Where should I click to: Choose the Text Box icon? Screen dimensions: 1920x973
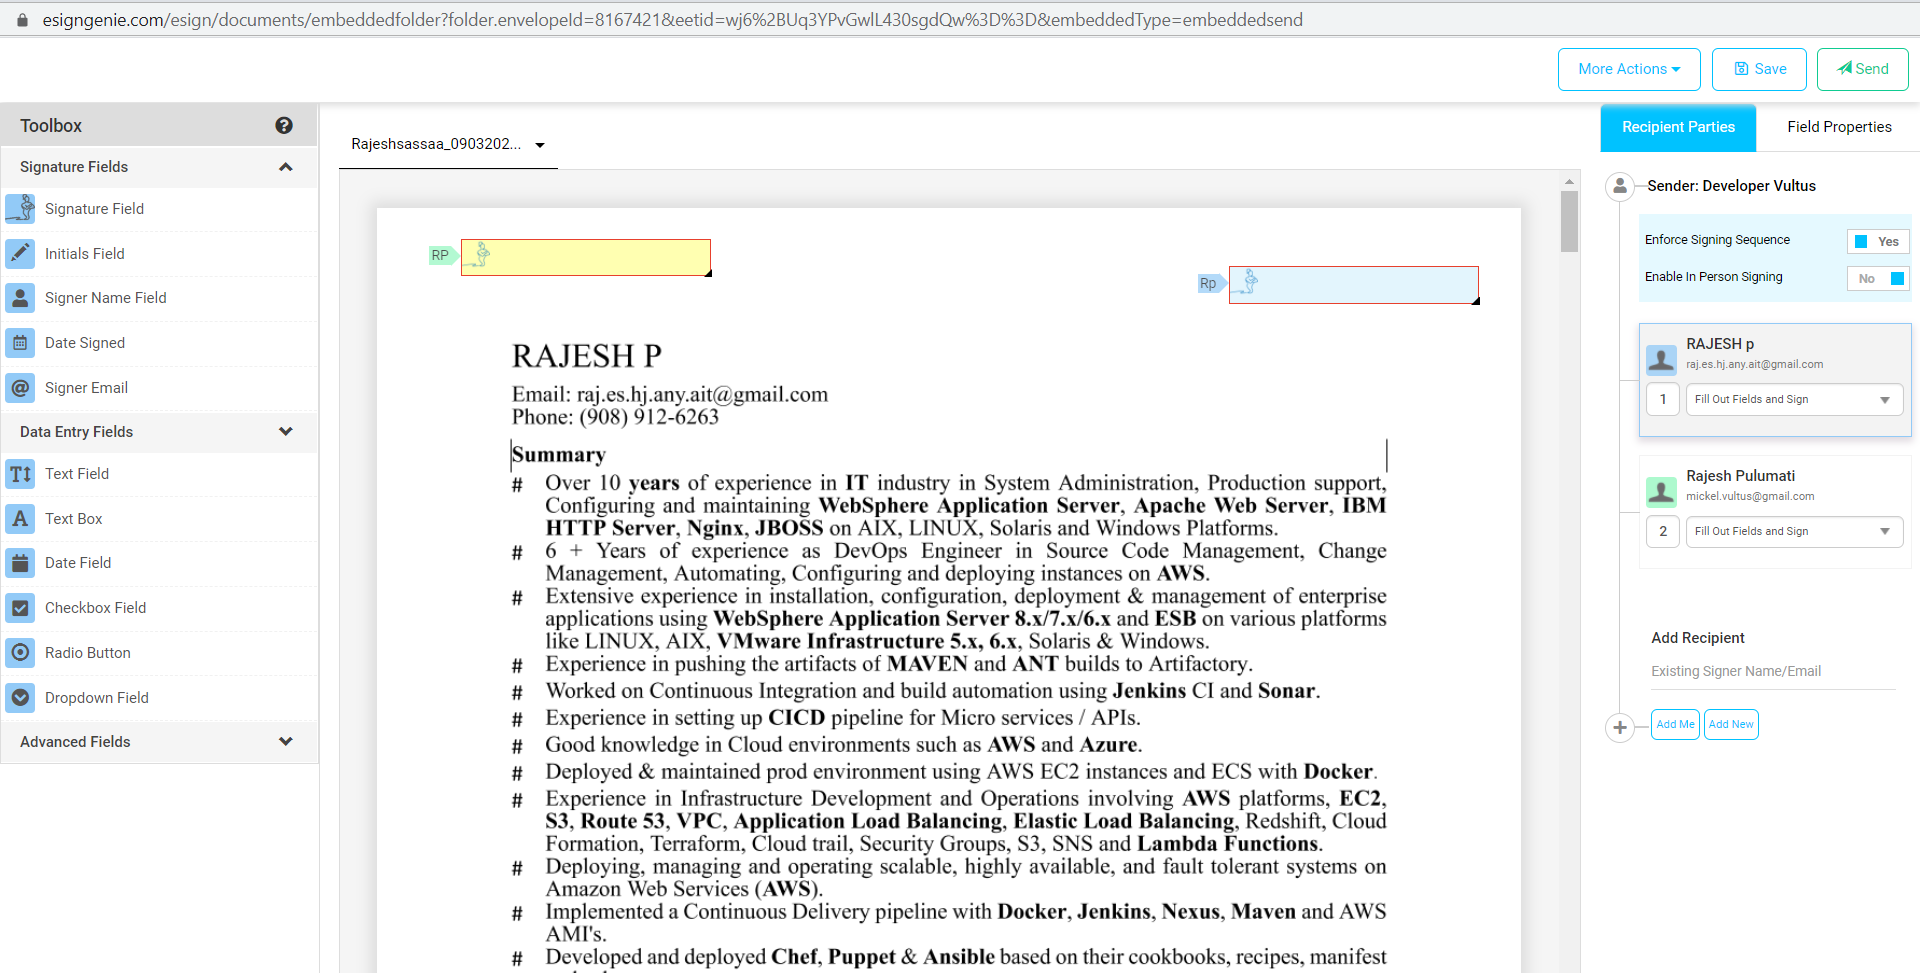click(x=20, y=519)
